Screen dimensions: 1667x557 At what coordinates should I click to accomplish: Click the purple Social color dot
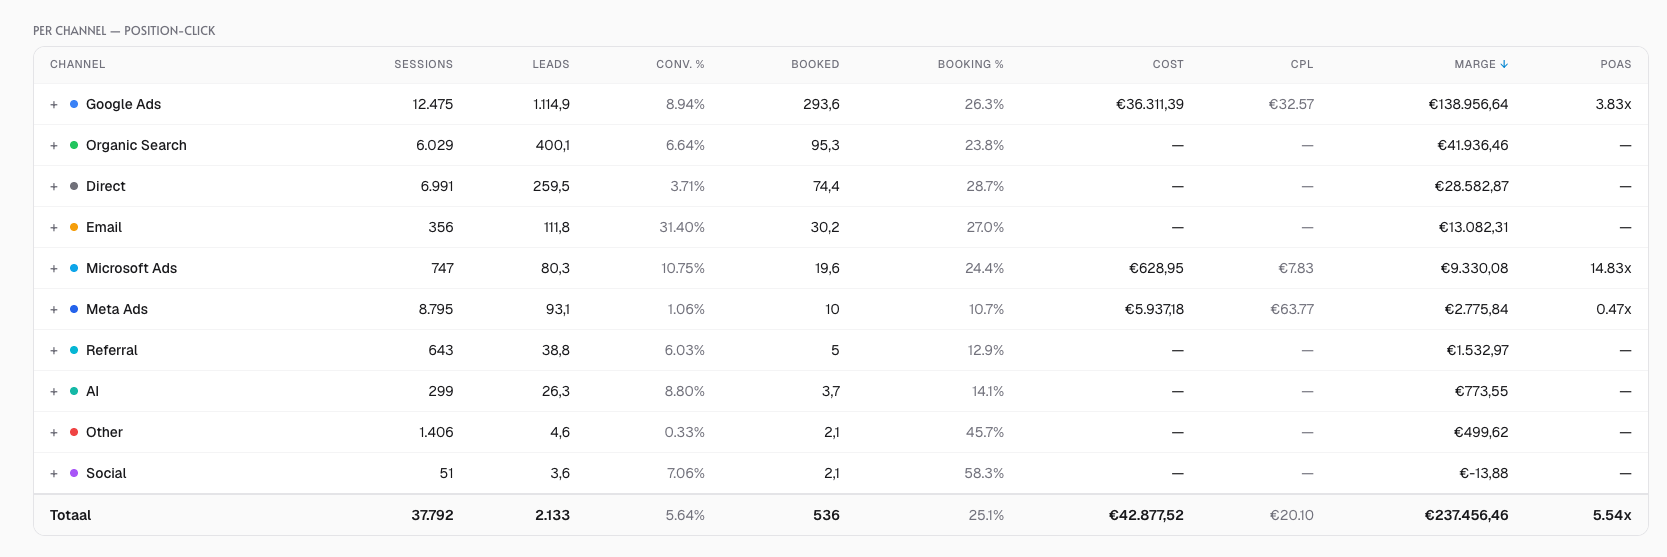(x=74, y=473)
